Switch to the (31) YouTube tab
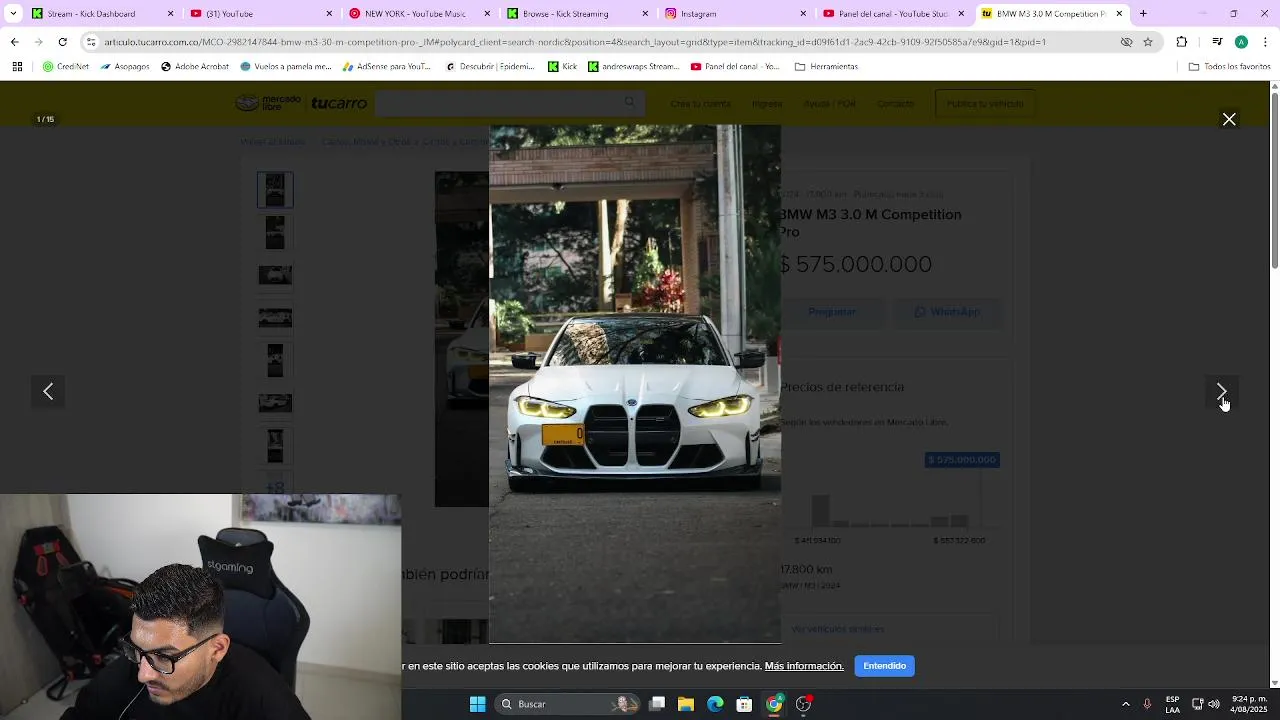This screenshot has width=1280, height=720. [x=260, y=13]
